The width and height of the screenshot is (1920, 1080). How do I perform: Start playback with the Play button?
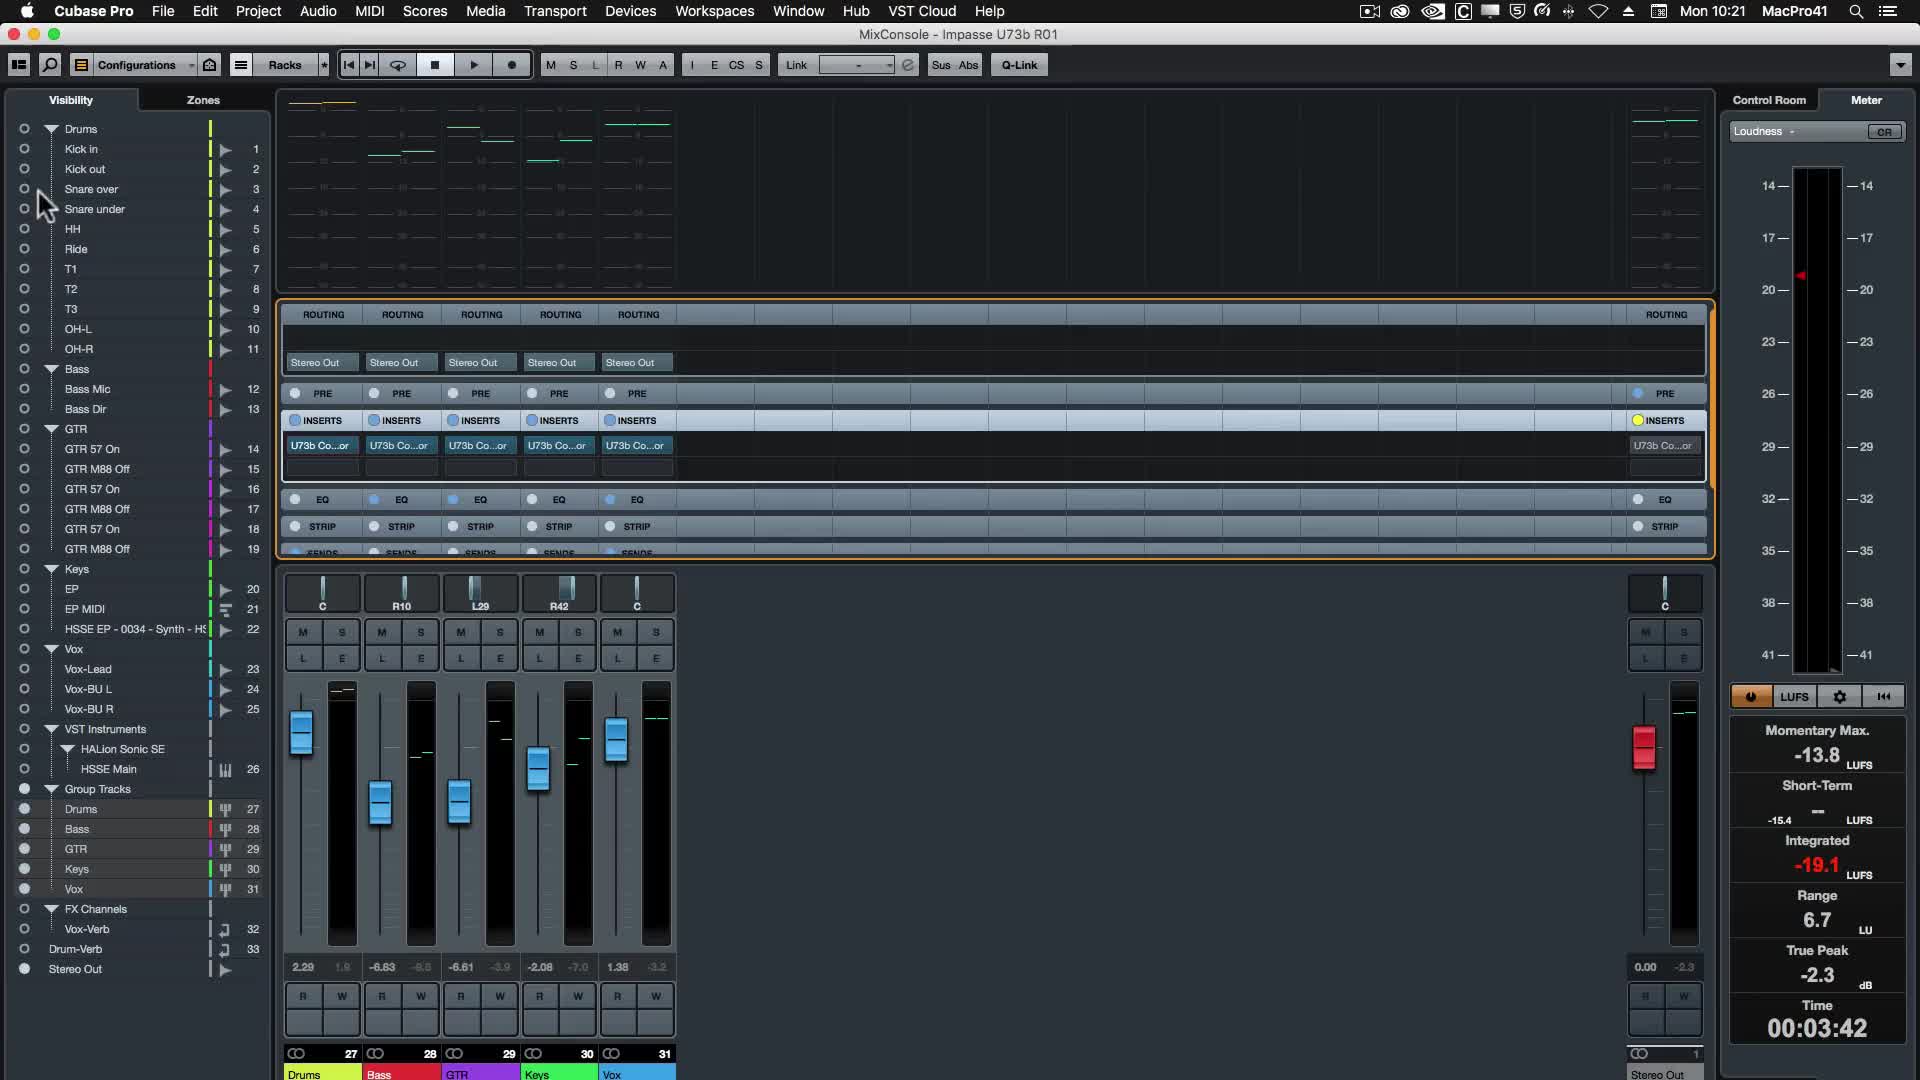pyautogui.click(x=474, y=65)
